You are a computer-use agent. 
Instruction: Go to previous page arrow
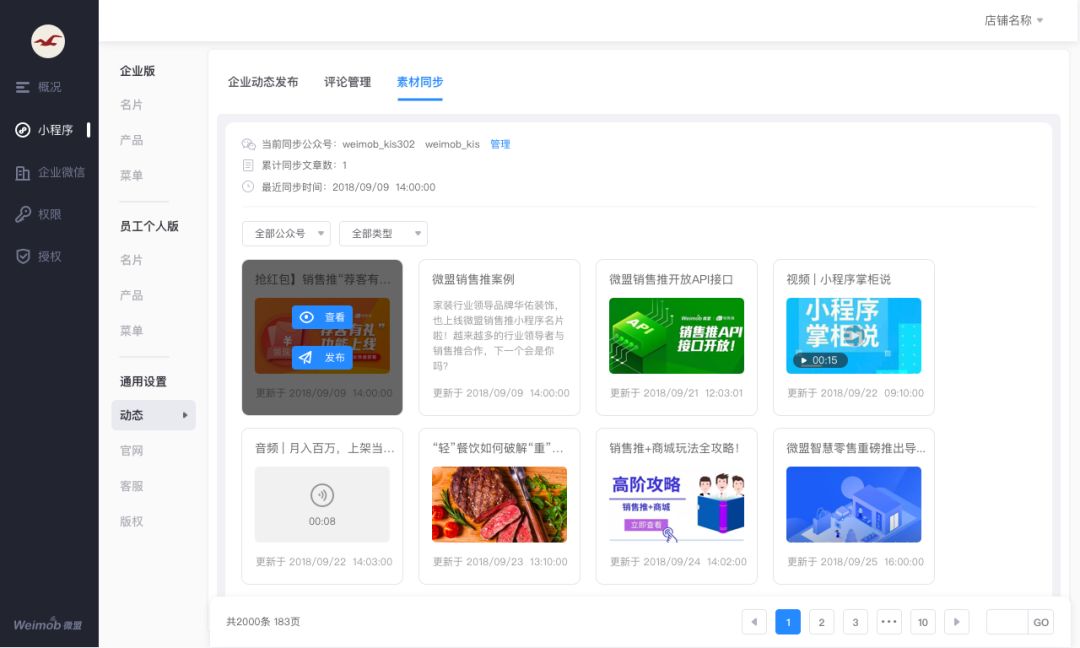[754, 622]
